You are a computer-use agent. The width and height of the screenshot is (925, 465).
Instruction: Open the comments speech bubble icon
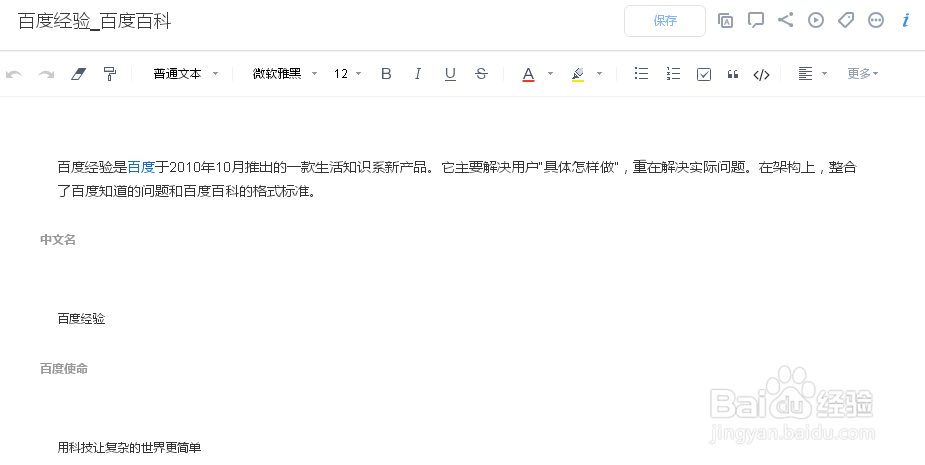(x=756, y=21)
